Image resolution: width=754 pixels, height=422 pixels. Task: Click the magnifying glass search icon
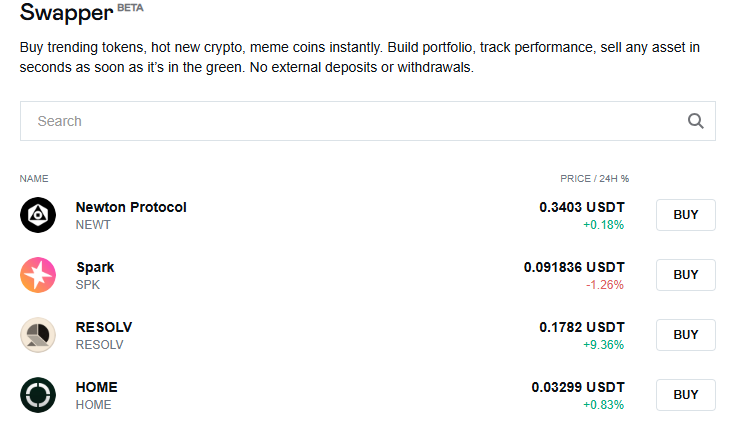[x=695, y=121]
